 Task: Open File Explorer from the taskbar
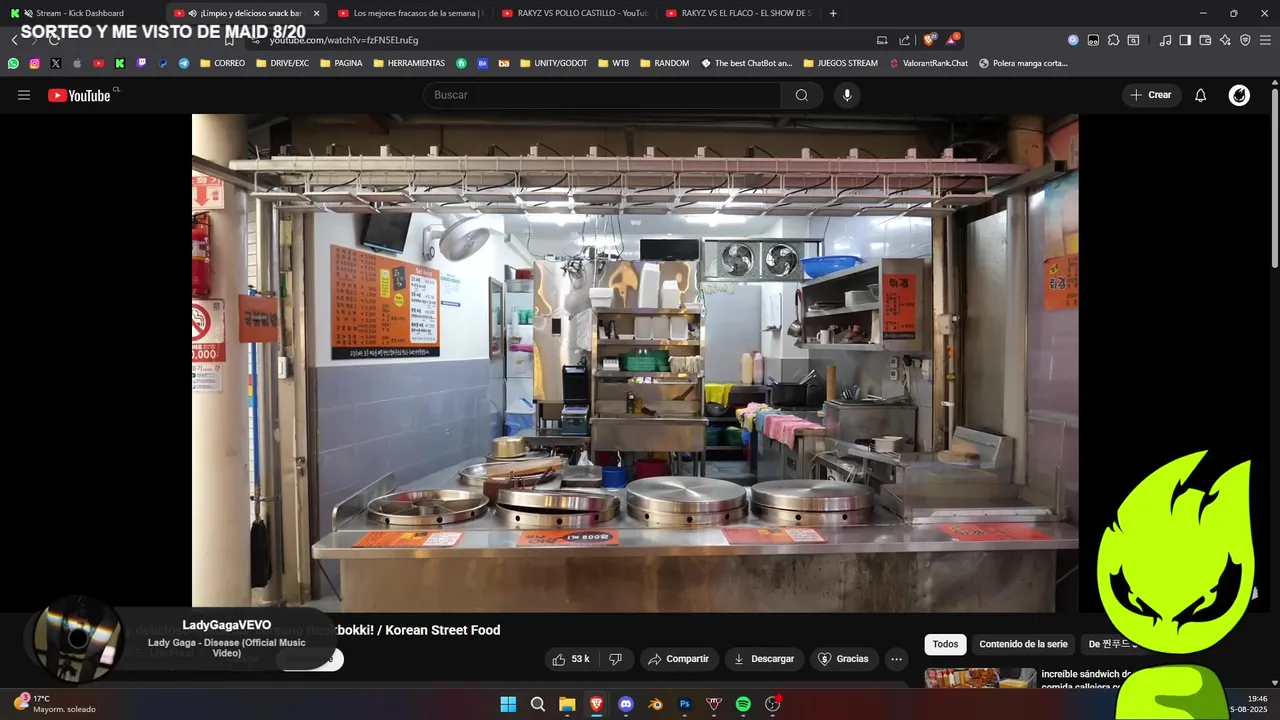point(567,704)
